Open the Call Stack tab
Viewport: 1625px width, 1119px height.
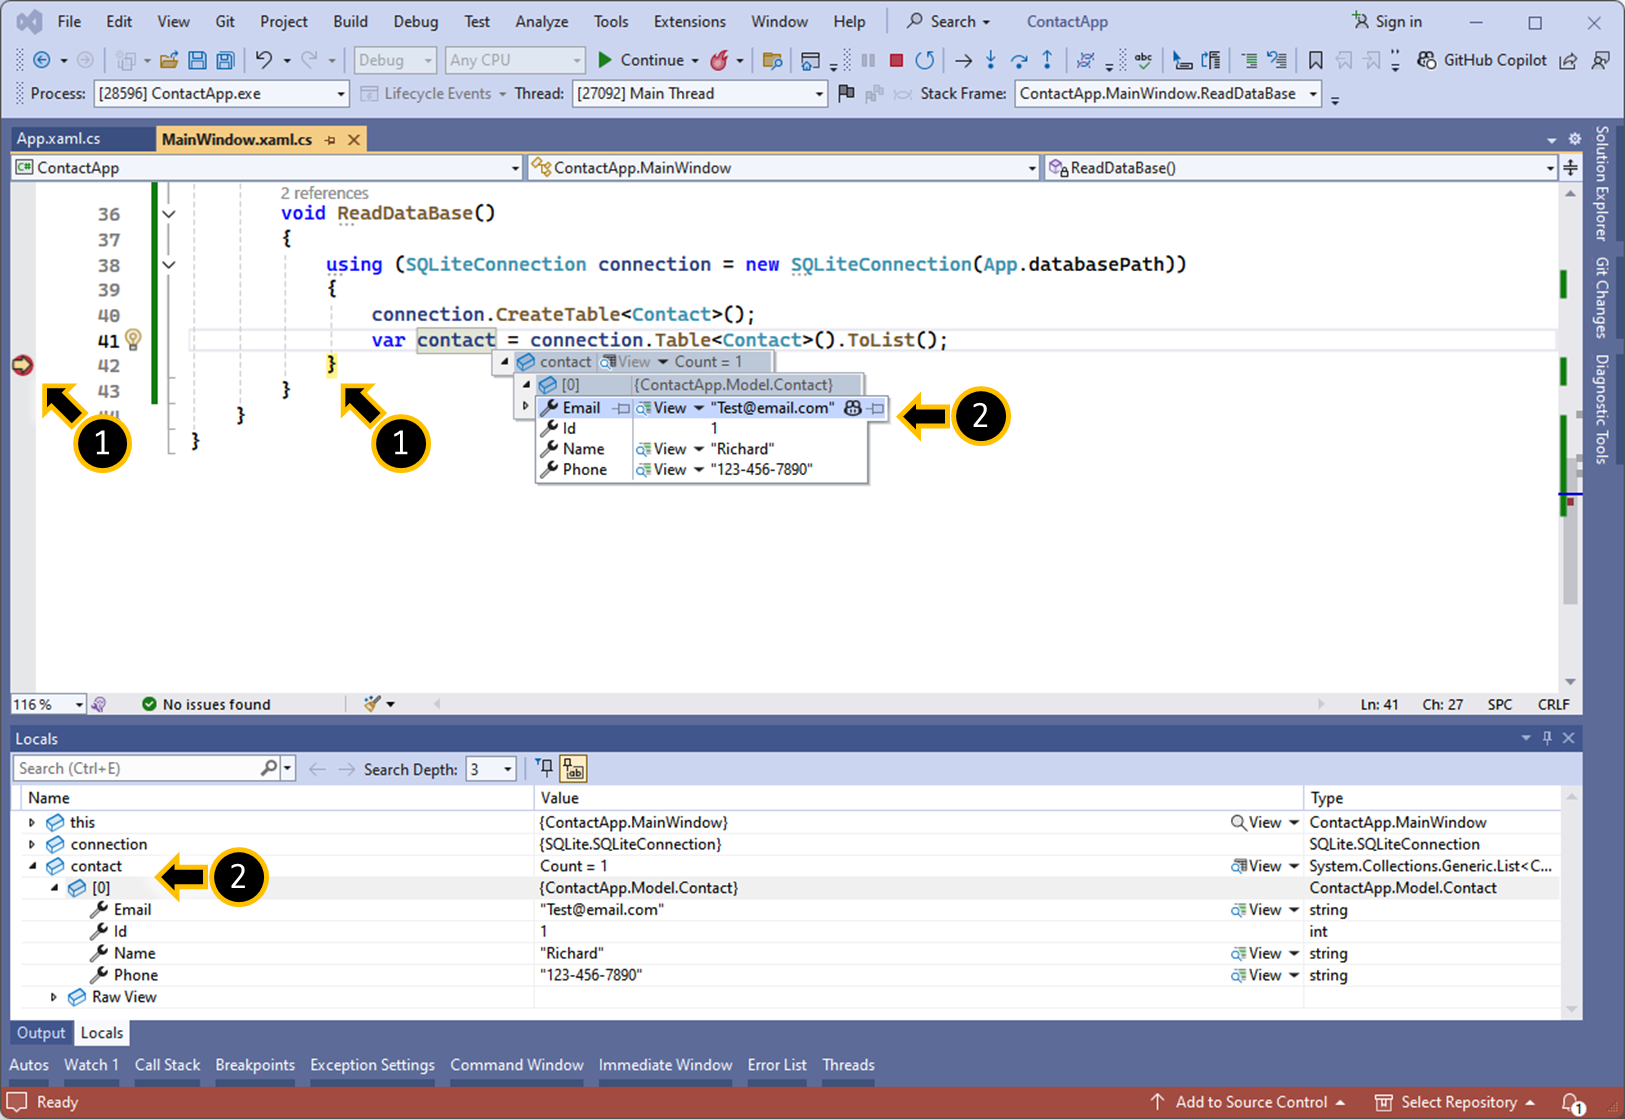pyautogui.click(x=167, y=1065)
